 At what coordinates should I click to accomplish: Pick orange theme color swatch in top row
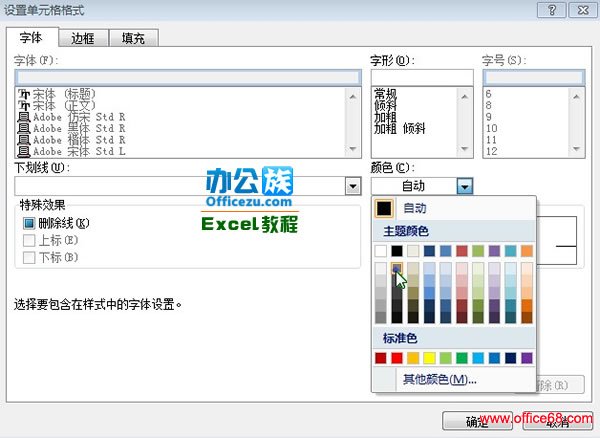pos(527,251)
